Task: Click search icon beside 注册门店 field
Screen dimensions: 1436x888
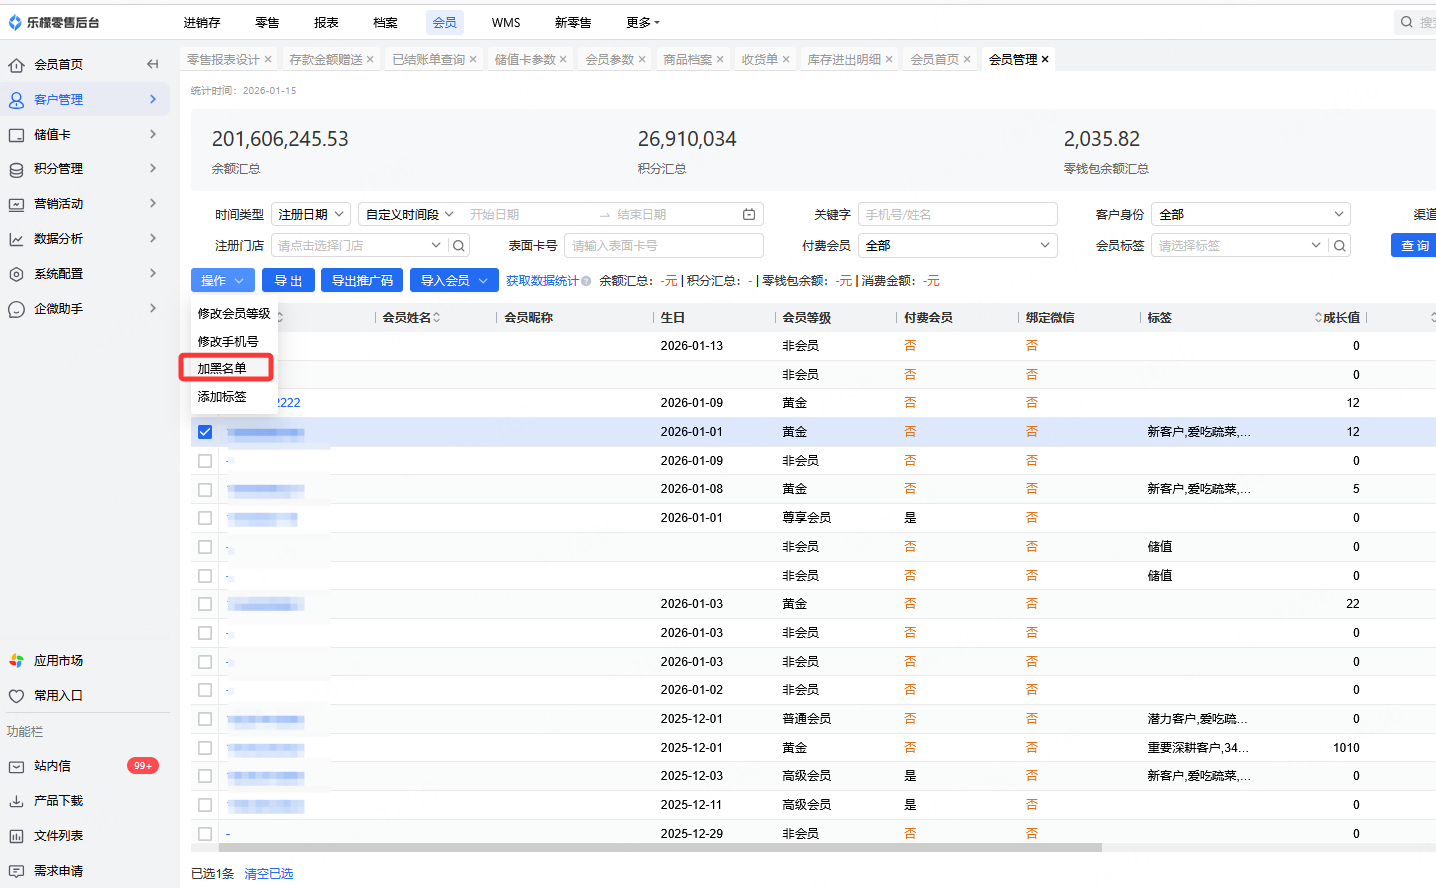Action: coord(459,246)
